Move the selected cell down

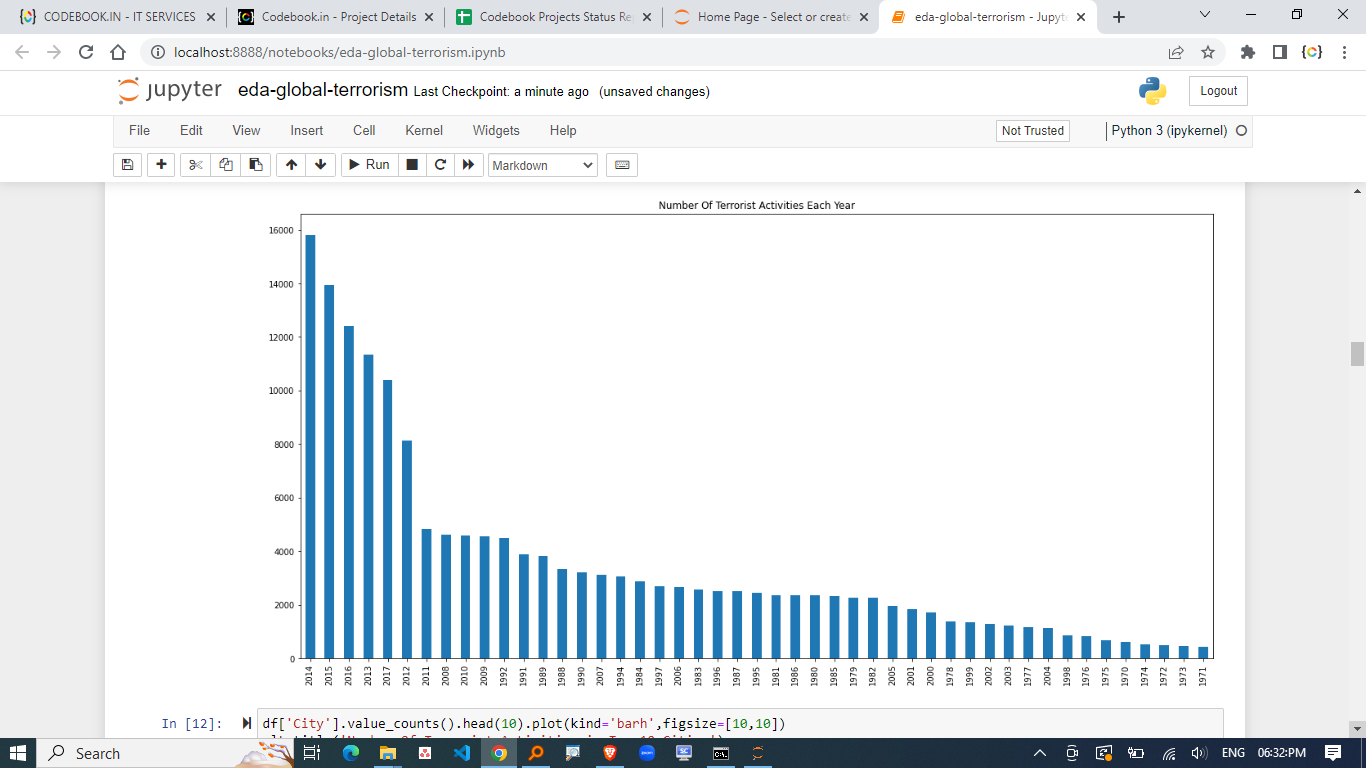320,165
